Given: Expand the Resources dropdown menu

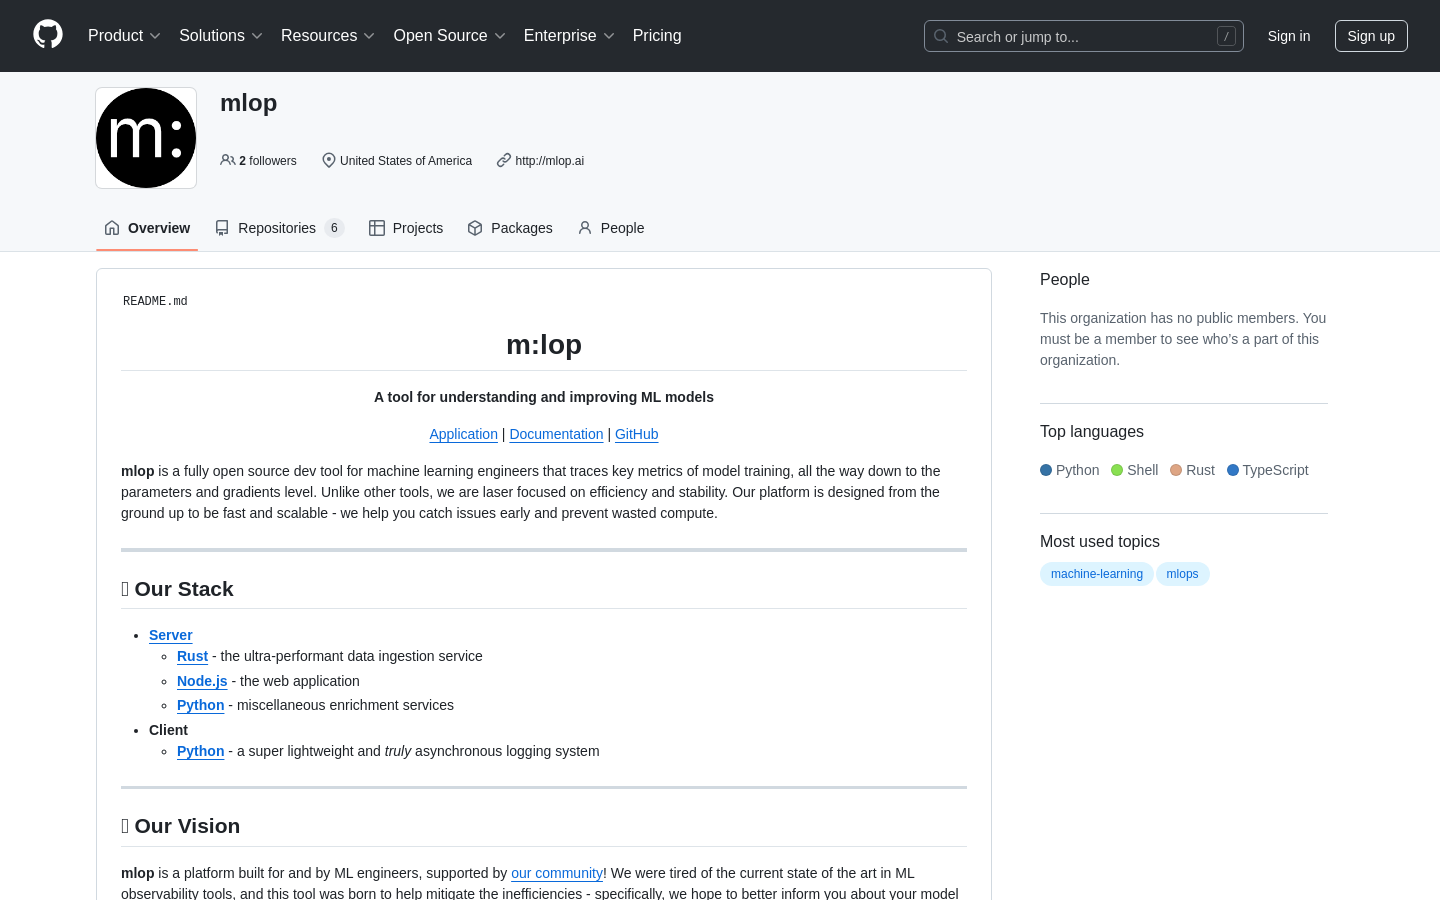Looking at the screenshot, I should click(x=328, y=36).
